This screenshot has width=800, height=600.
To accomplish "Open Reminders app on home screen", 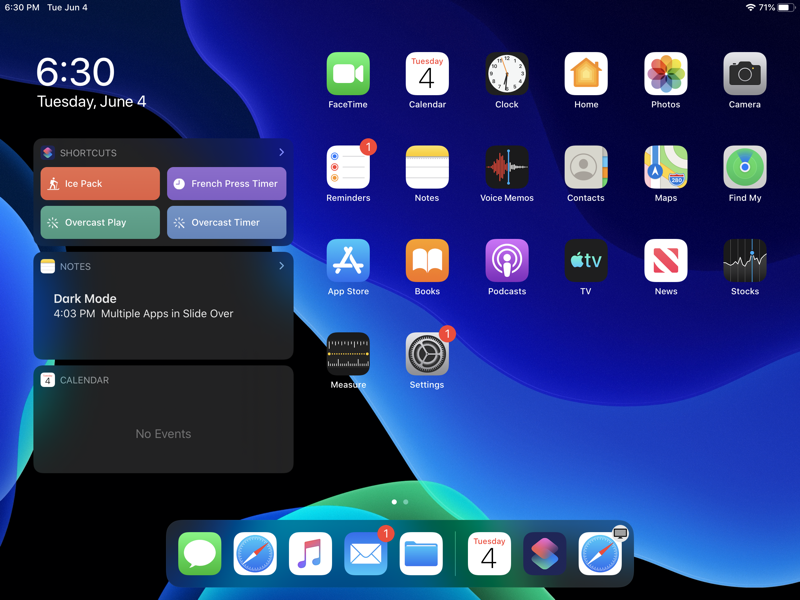I will coord(348,168).
